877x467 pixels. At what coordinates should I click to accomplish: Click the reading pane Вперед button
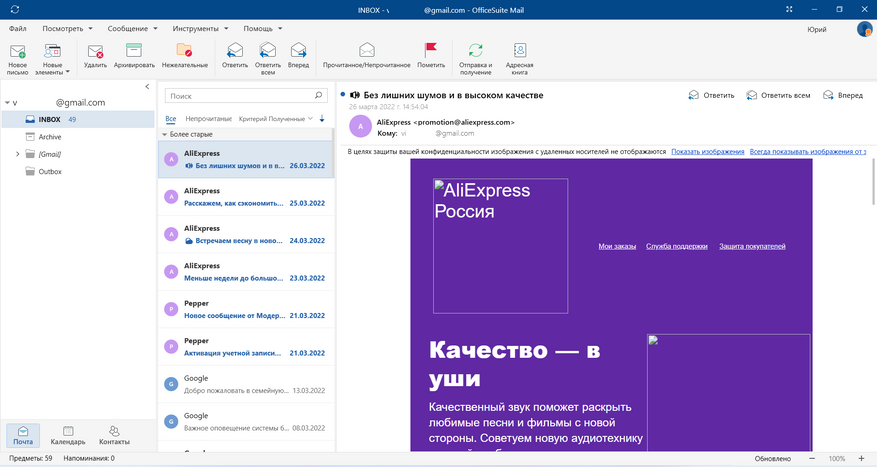point(843,95)
